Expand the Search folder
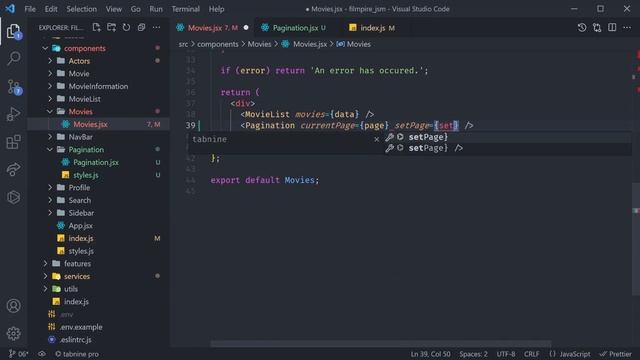This screenshot has height=360, width=640. (50, 200)
